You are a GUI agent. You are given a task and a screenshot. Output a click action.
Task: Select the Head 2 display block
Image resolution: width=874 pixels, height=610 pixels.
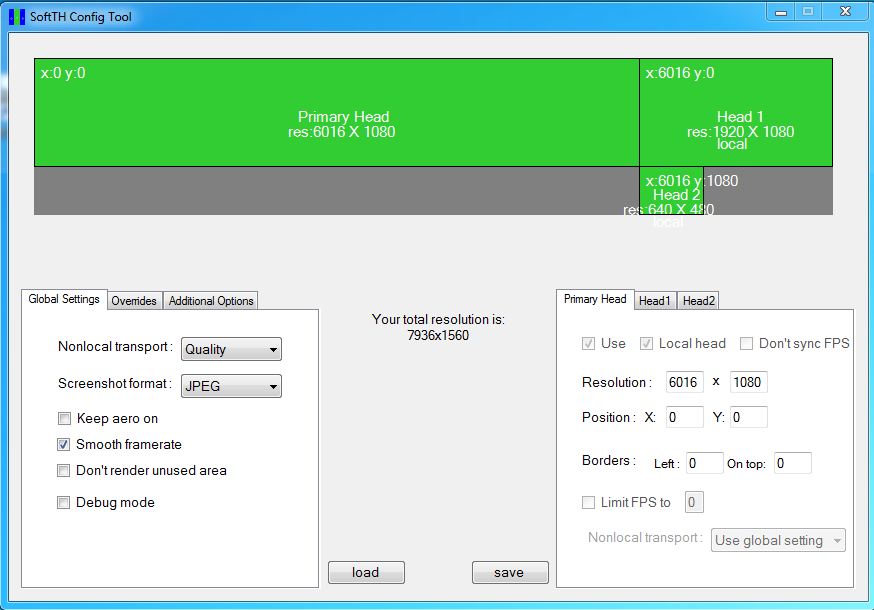[671, 191]
